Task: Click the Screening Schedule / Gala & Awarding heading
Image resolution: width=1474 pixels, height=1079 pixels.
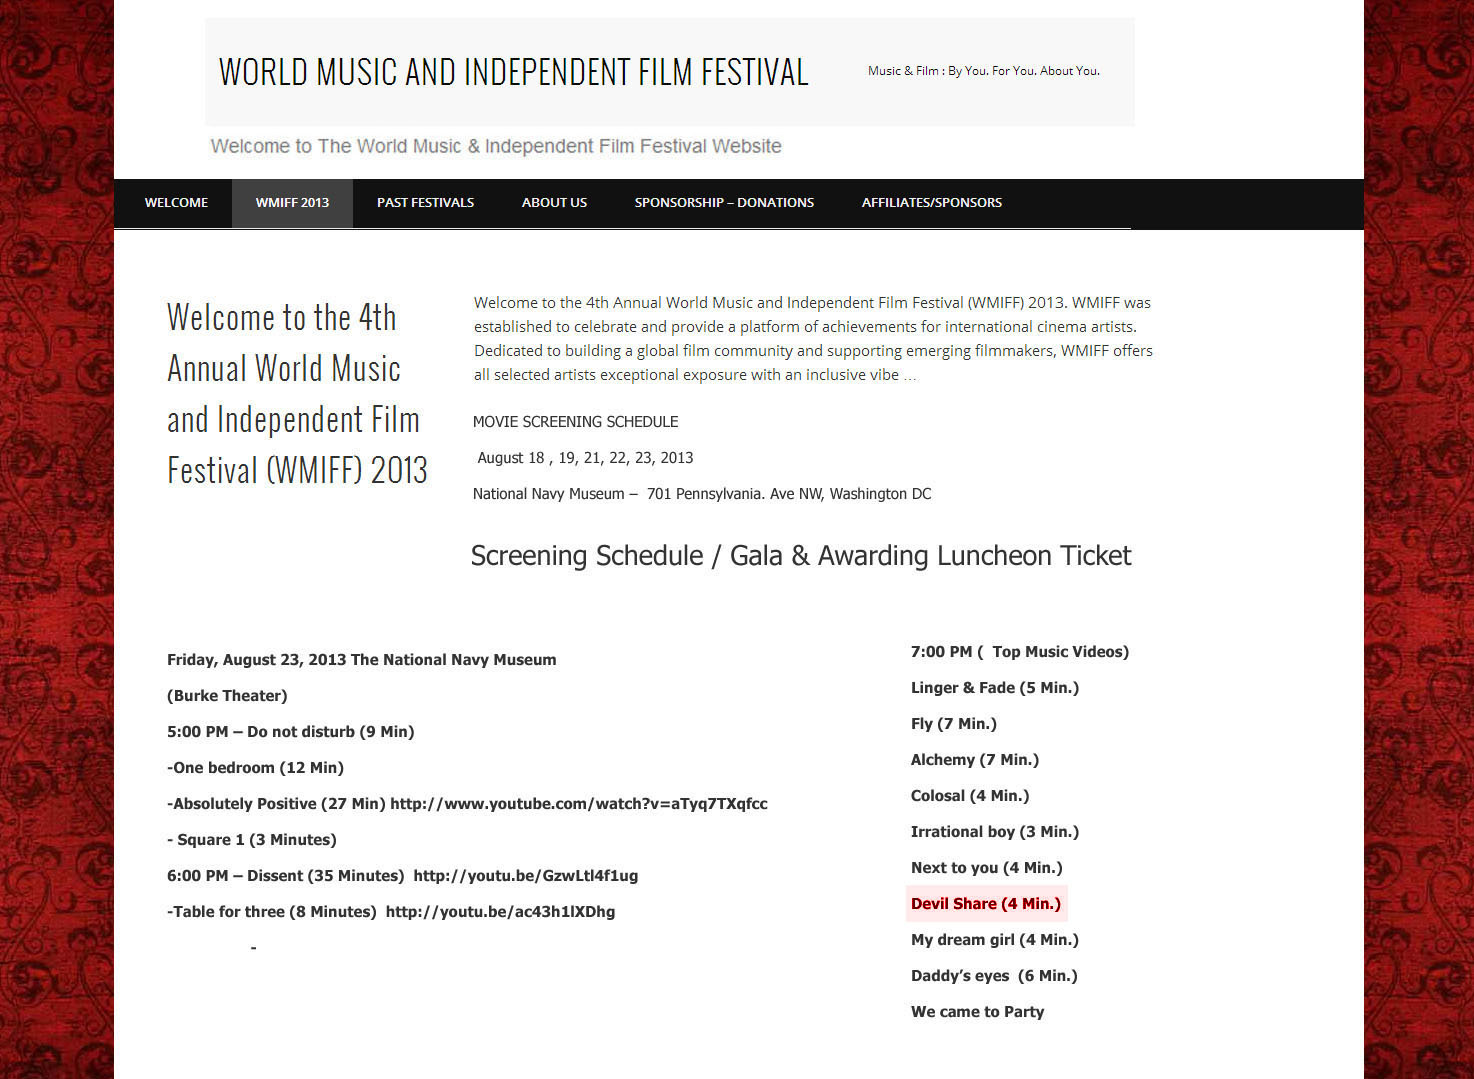Action: click(x=800, y=556)
